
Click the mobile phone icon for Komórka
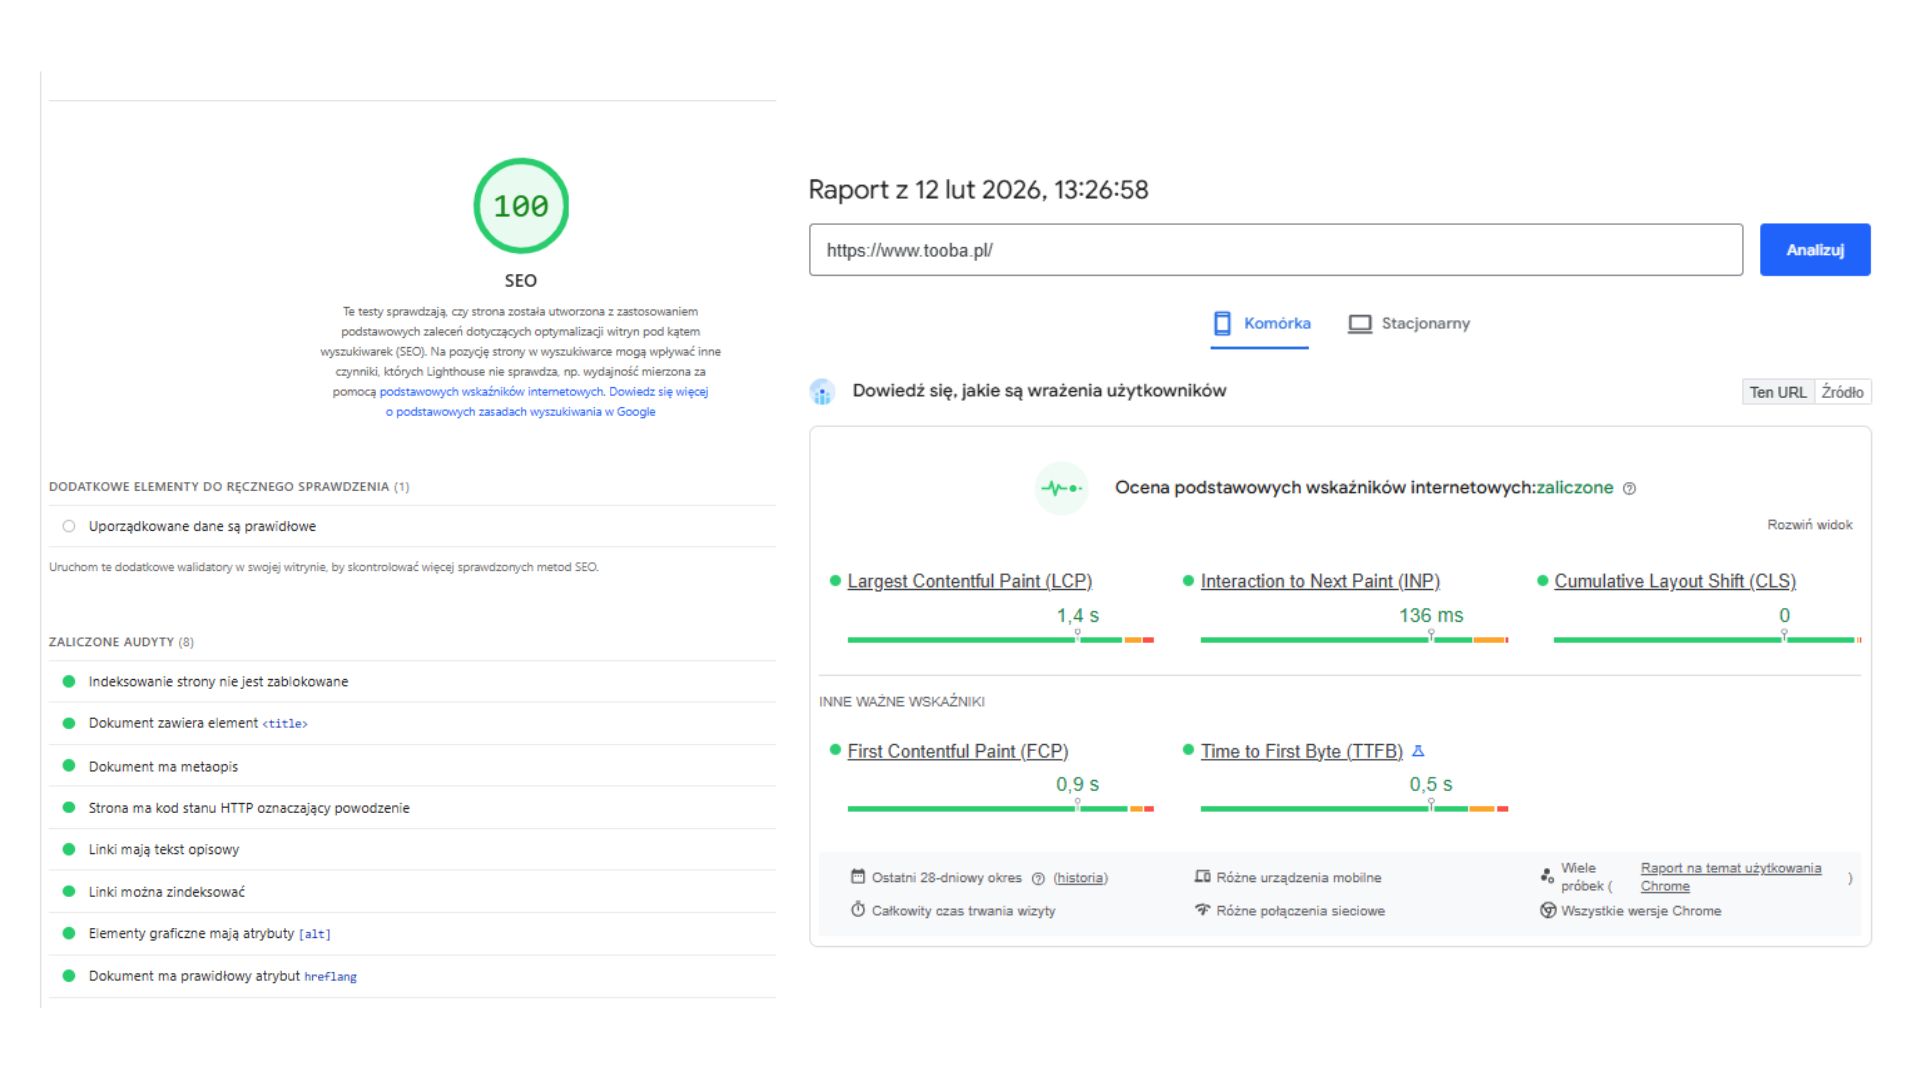[x=1222, y=324]
